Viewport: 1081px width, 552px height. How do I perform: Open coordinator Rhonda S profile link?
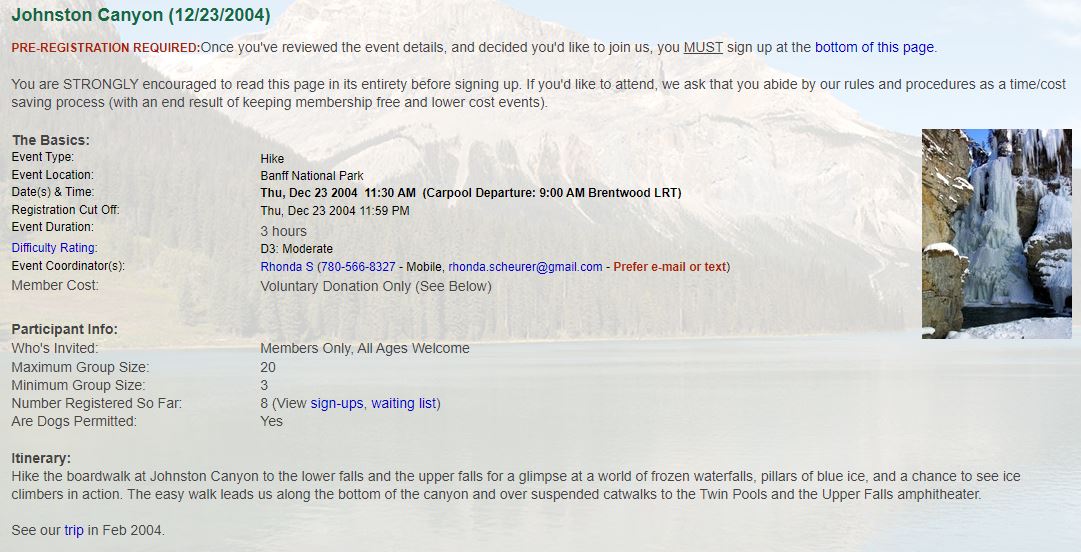point(287,267)
